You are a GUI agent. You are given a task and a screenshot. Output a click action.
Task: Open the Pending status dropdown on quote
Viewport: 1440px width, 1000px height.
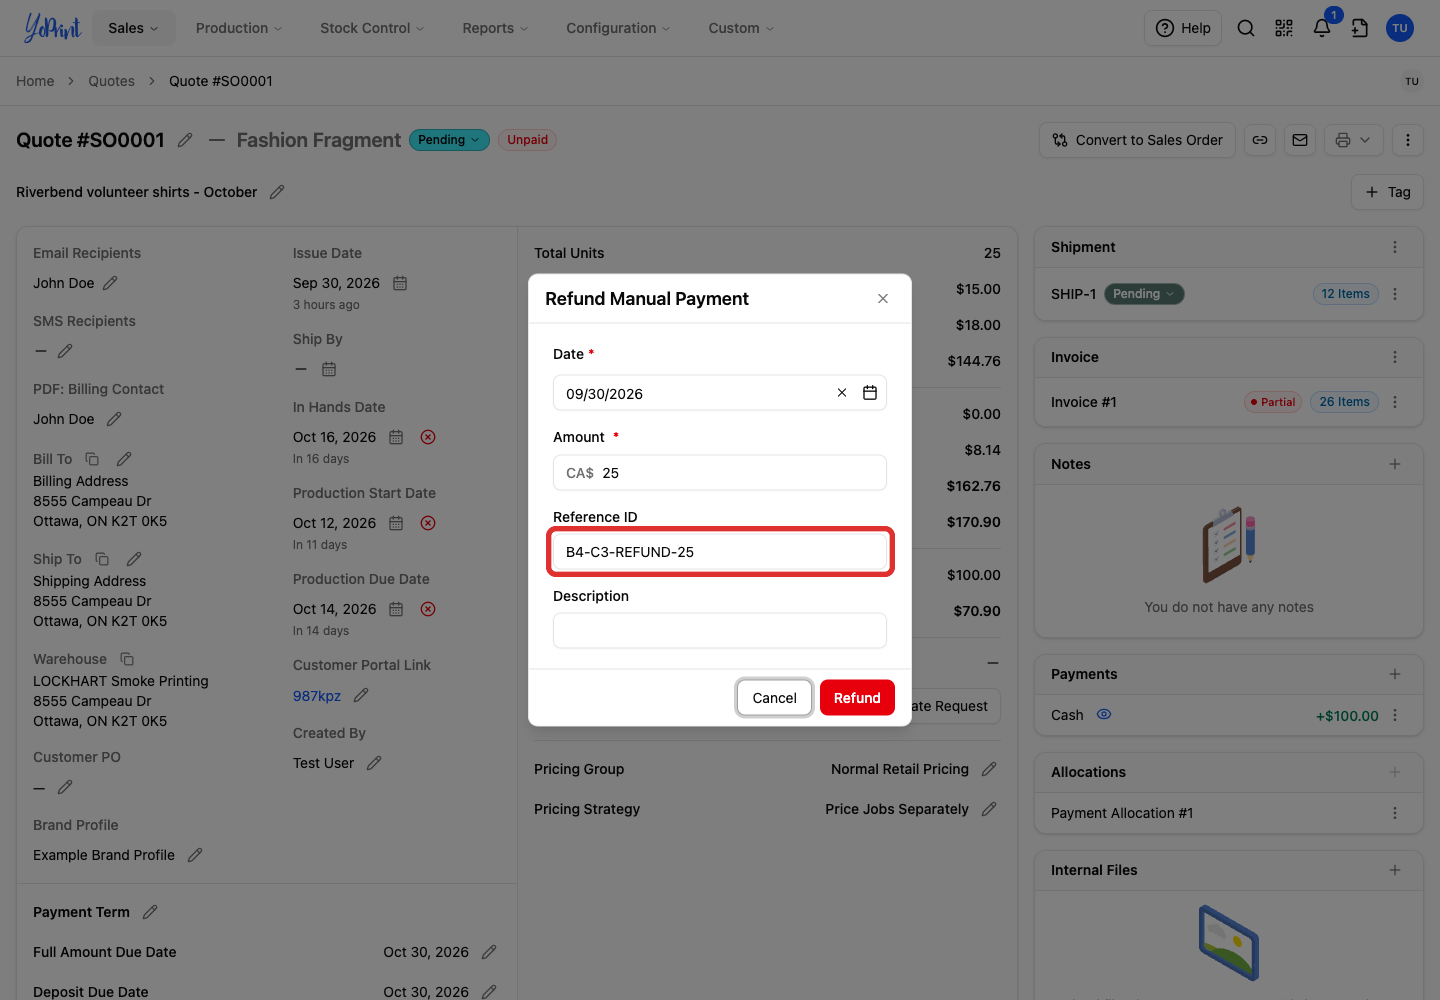point(449,140)
